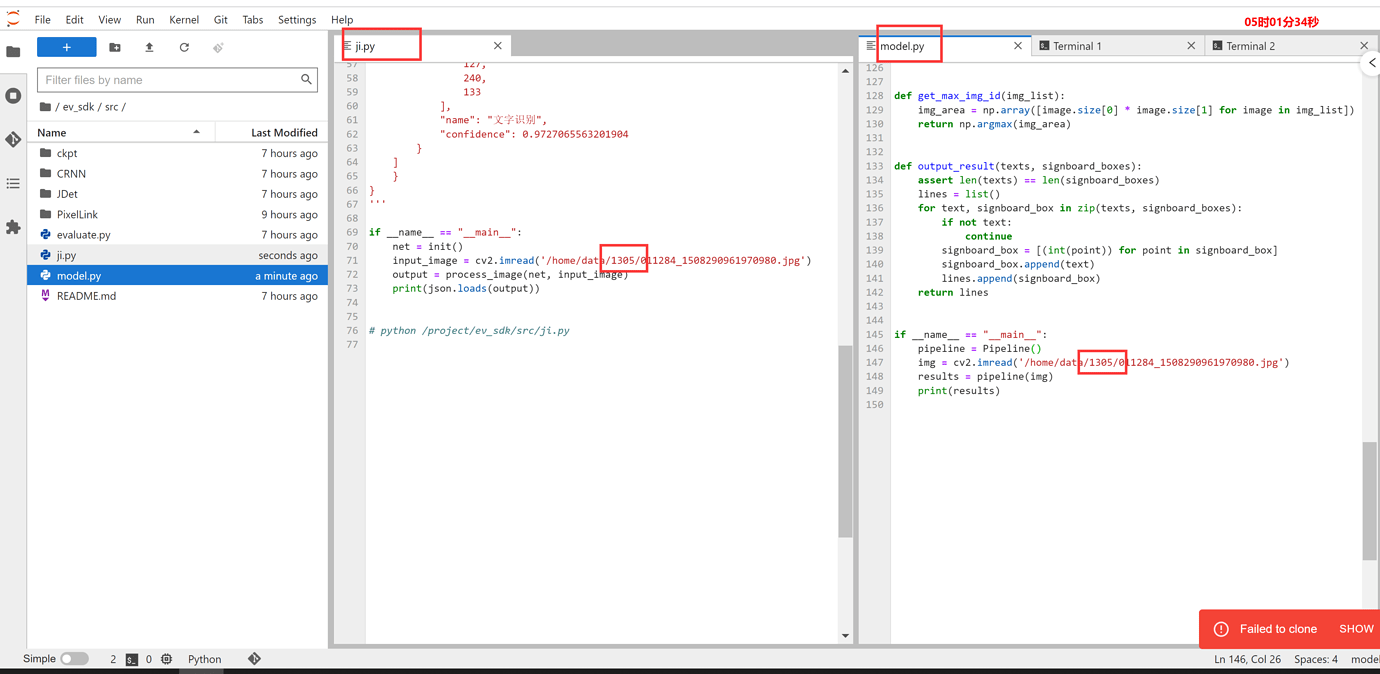
Task: Open the Tabs menu
Action: tap(253, 20)
